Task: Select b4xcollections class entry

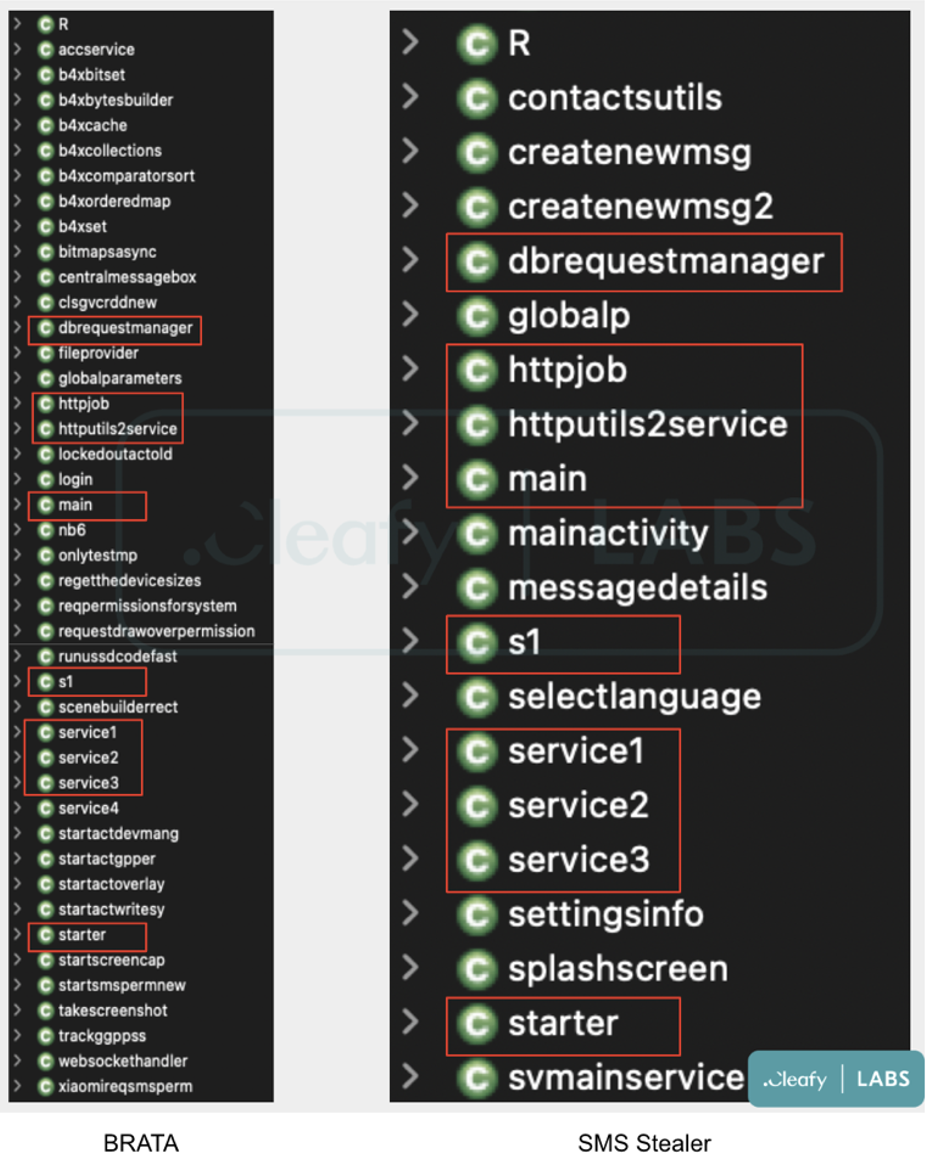Action: (x=110, y=151)
